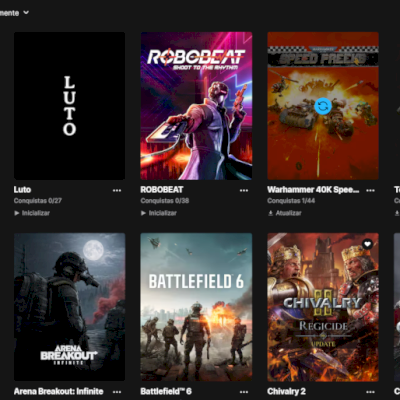Image resolution: width=400 pixels, height=400 pixels.
Task: Launch ROBOBEAT with Inicializar button
Action: 159,213
